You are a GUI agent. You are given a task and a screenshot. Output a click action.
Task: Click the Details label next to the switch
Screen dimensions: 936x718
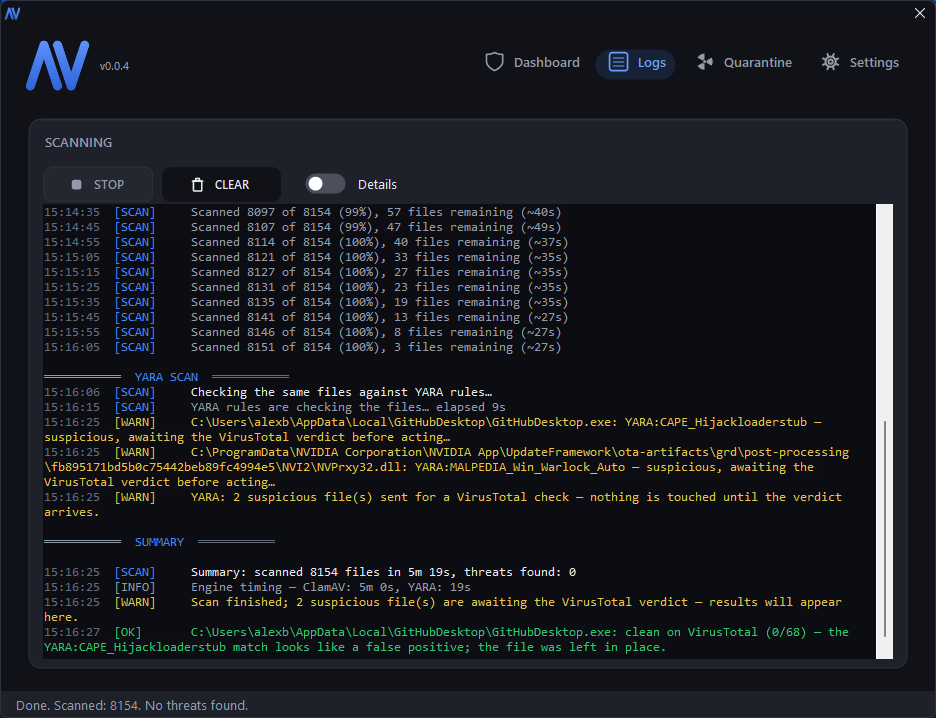[377, 184]
